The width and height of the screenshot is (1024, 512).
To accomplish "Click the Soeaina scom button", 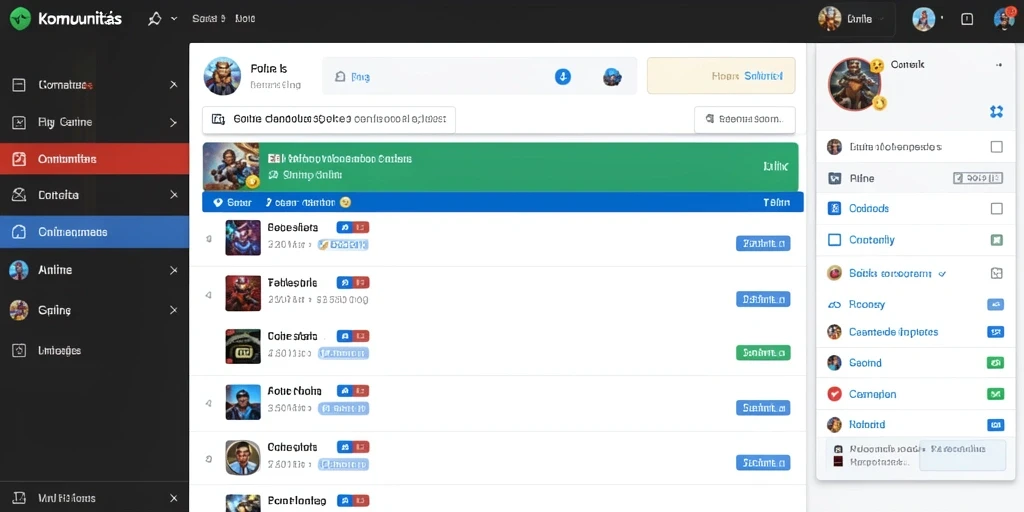I will click(744, 120).
